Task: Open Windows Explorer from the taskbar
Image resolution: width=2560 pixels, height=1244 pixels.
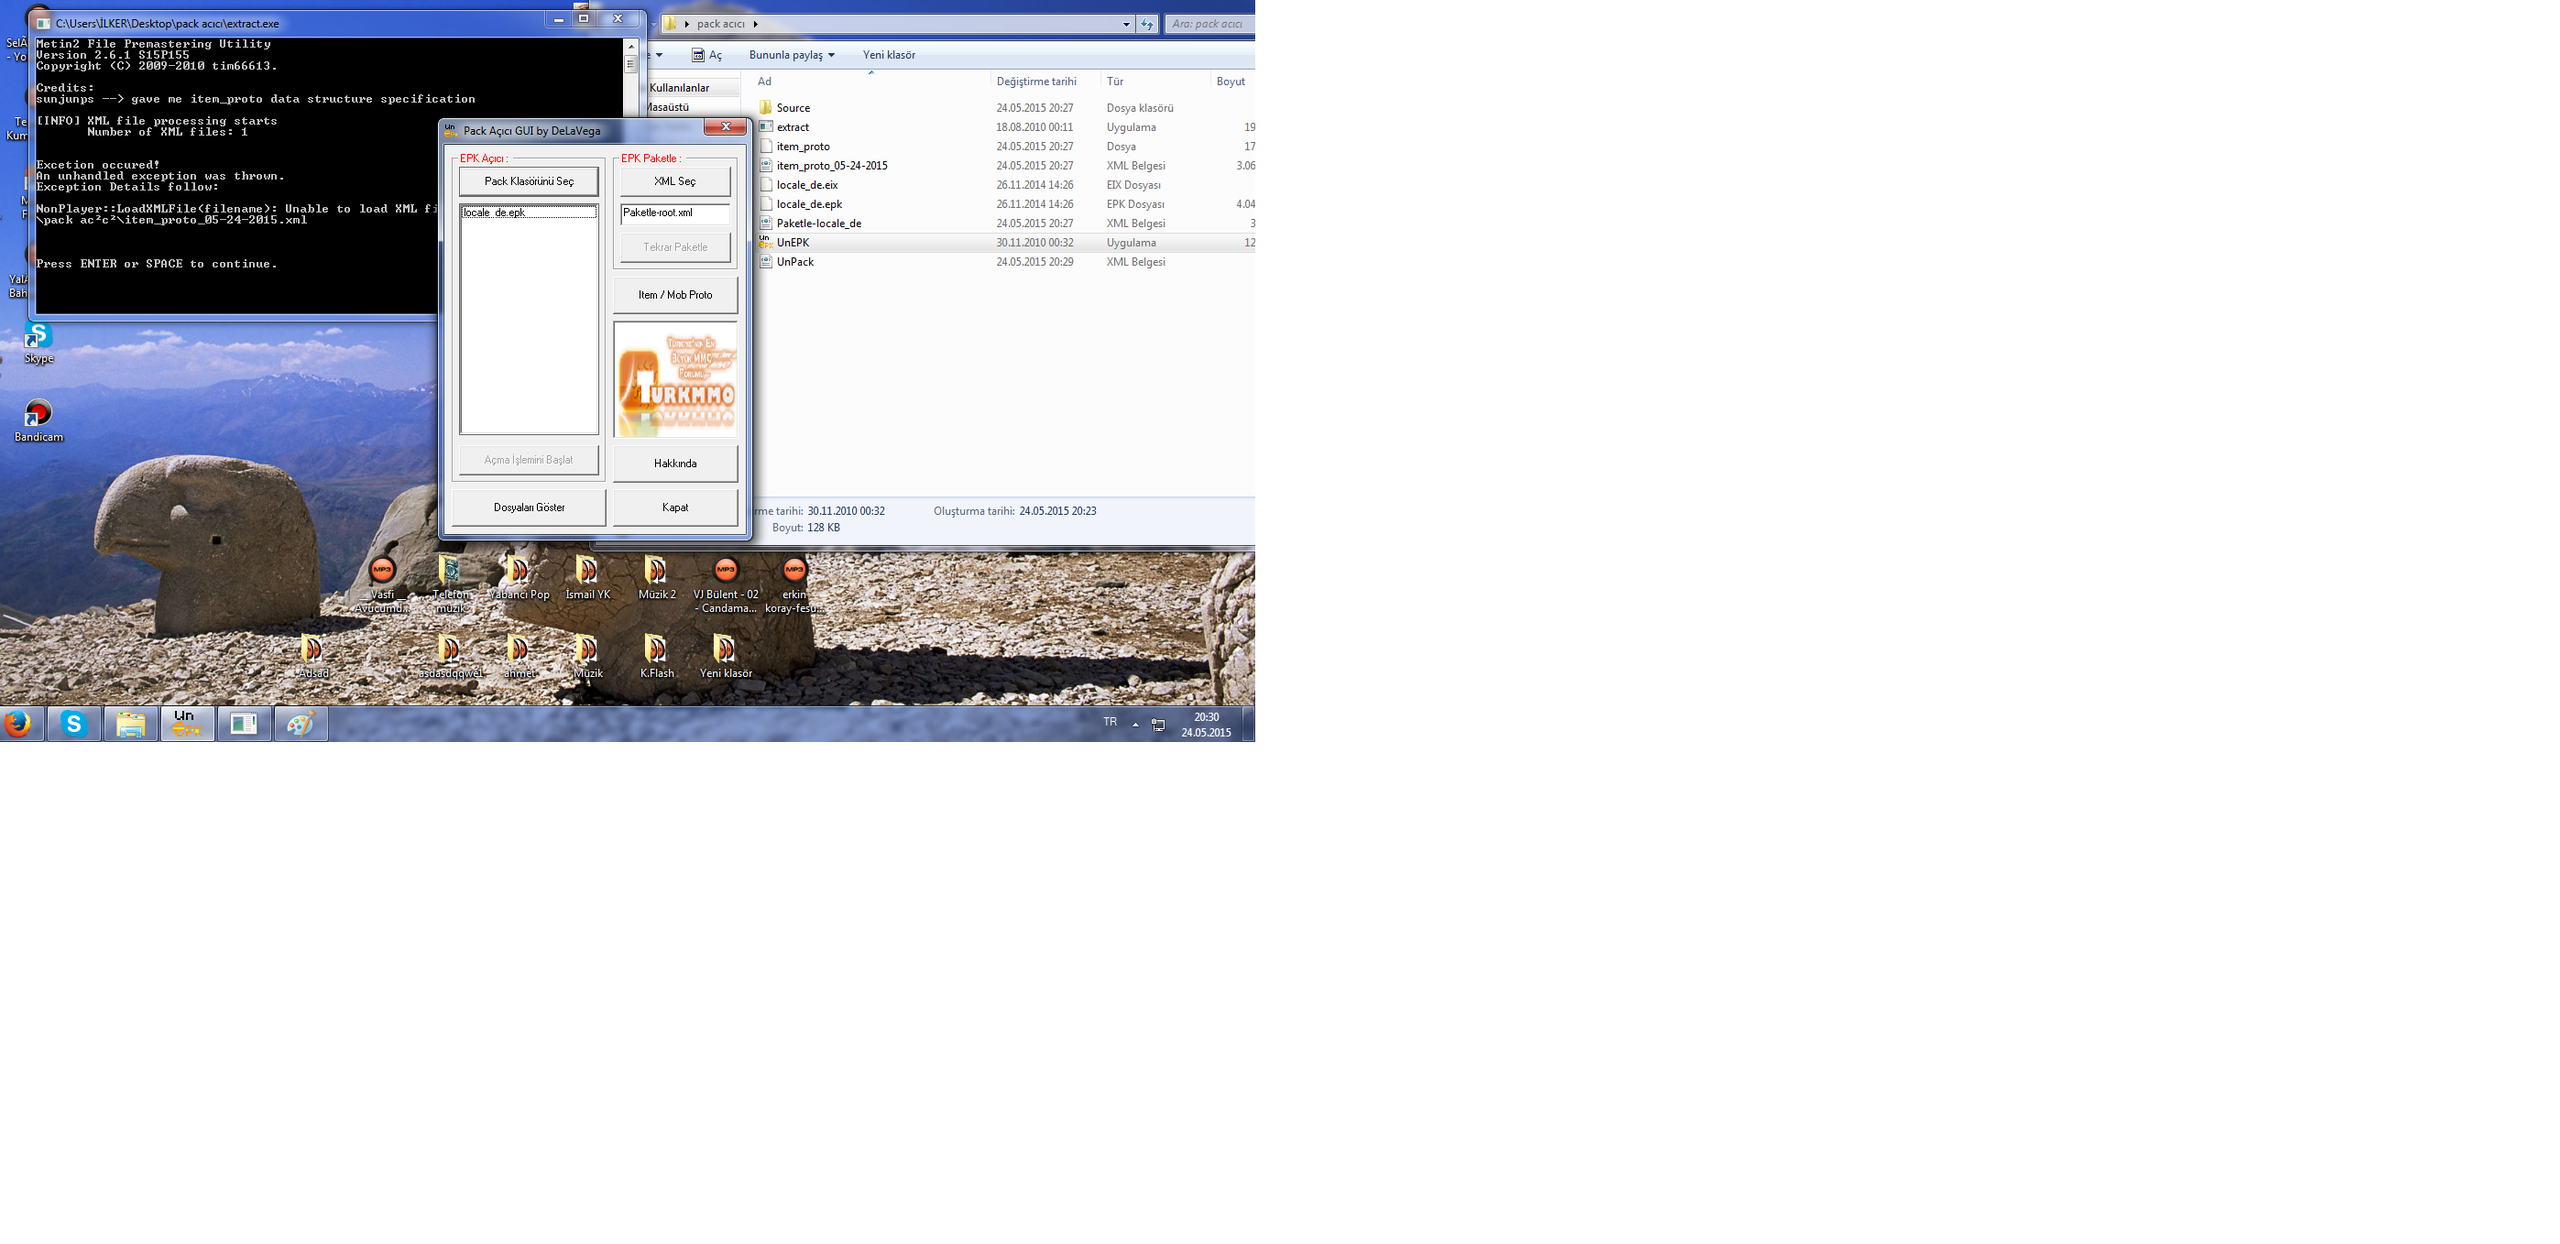Action: [130, 724]
